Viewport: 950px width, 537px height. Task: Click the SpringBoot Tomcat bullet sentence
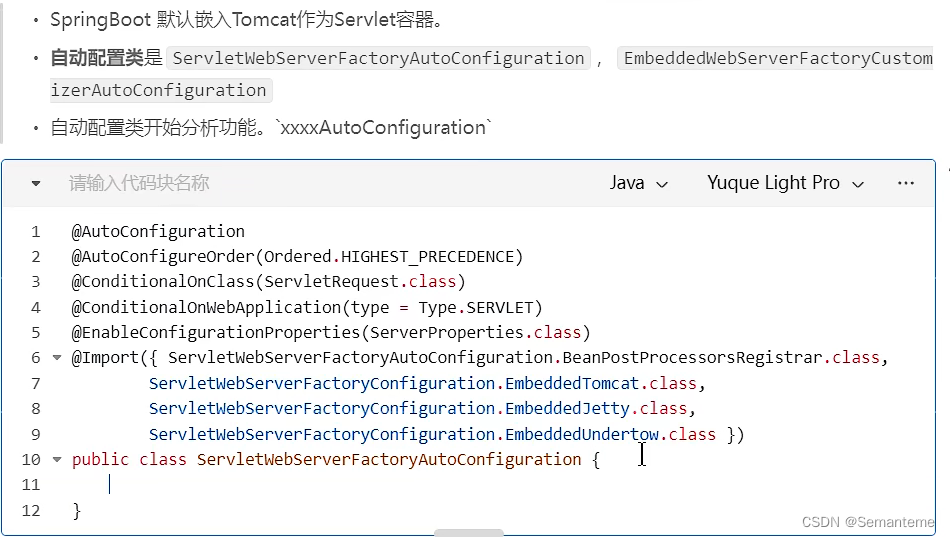pyautogui.click(x=246, y=20)
